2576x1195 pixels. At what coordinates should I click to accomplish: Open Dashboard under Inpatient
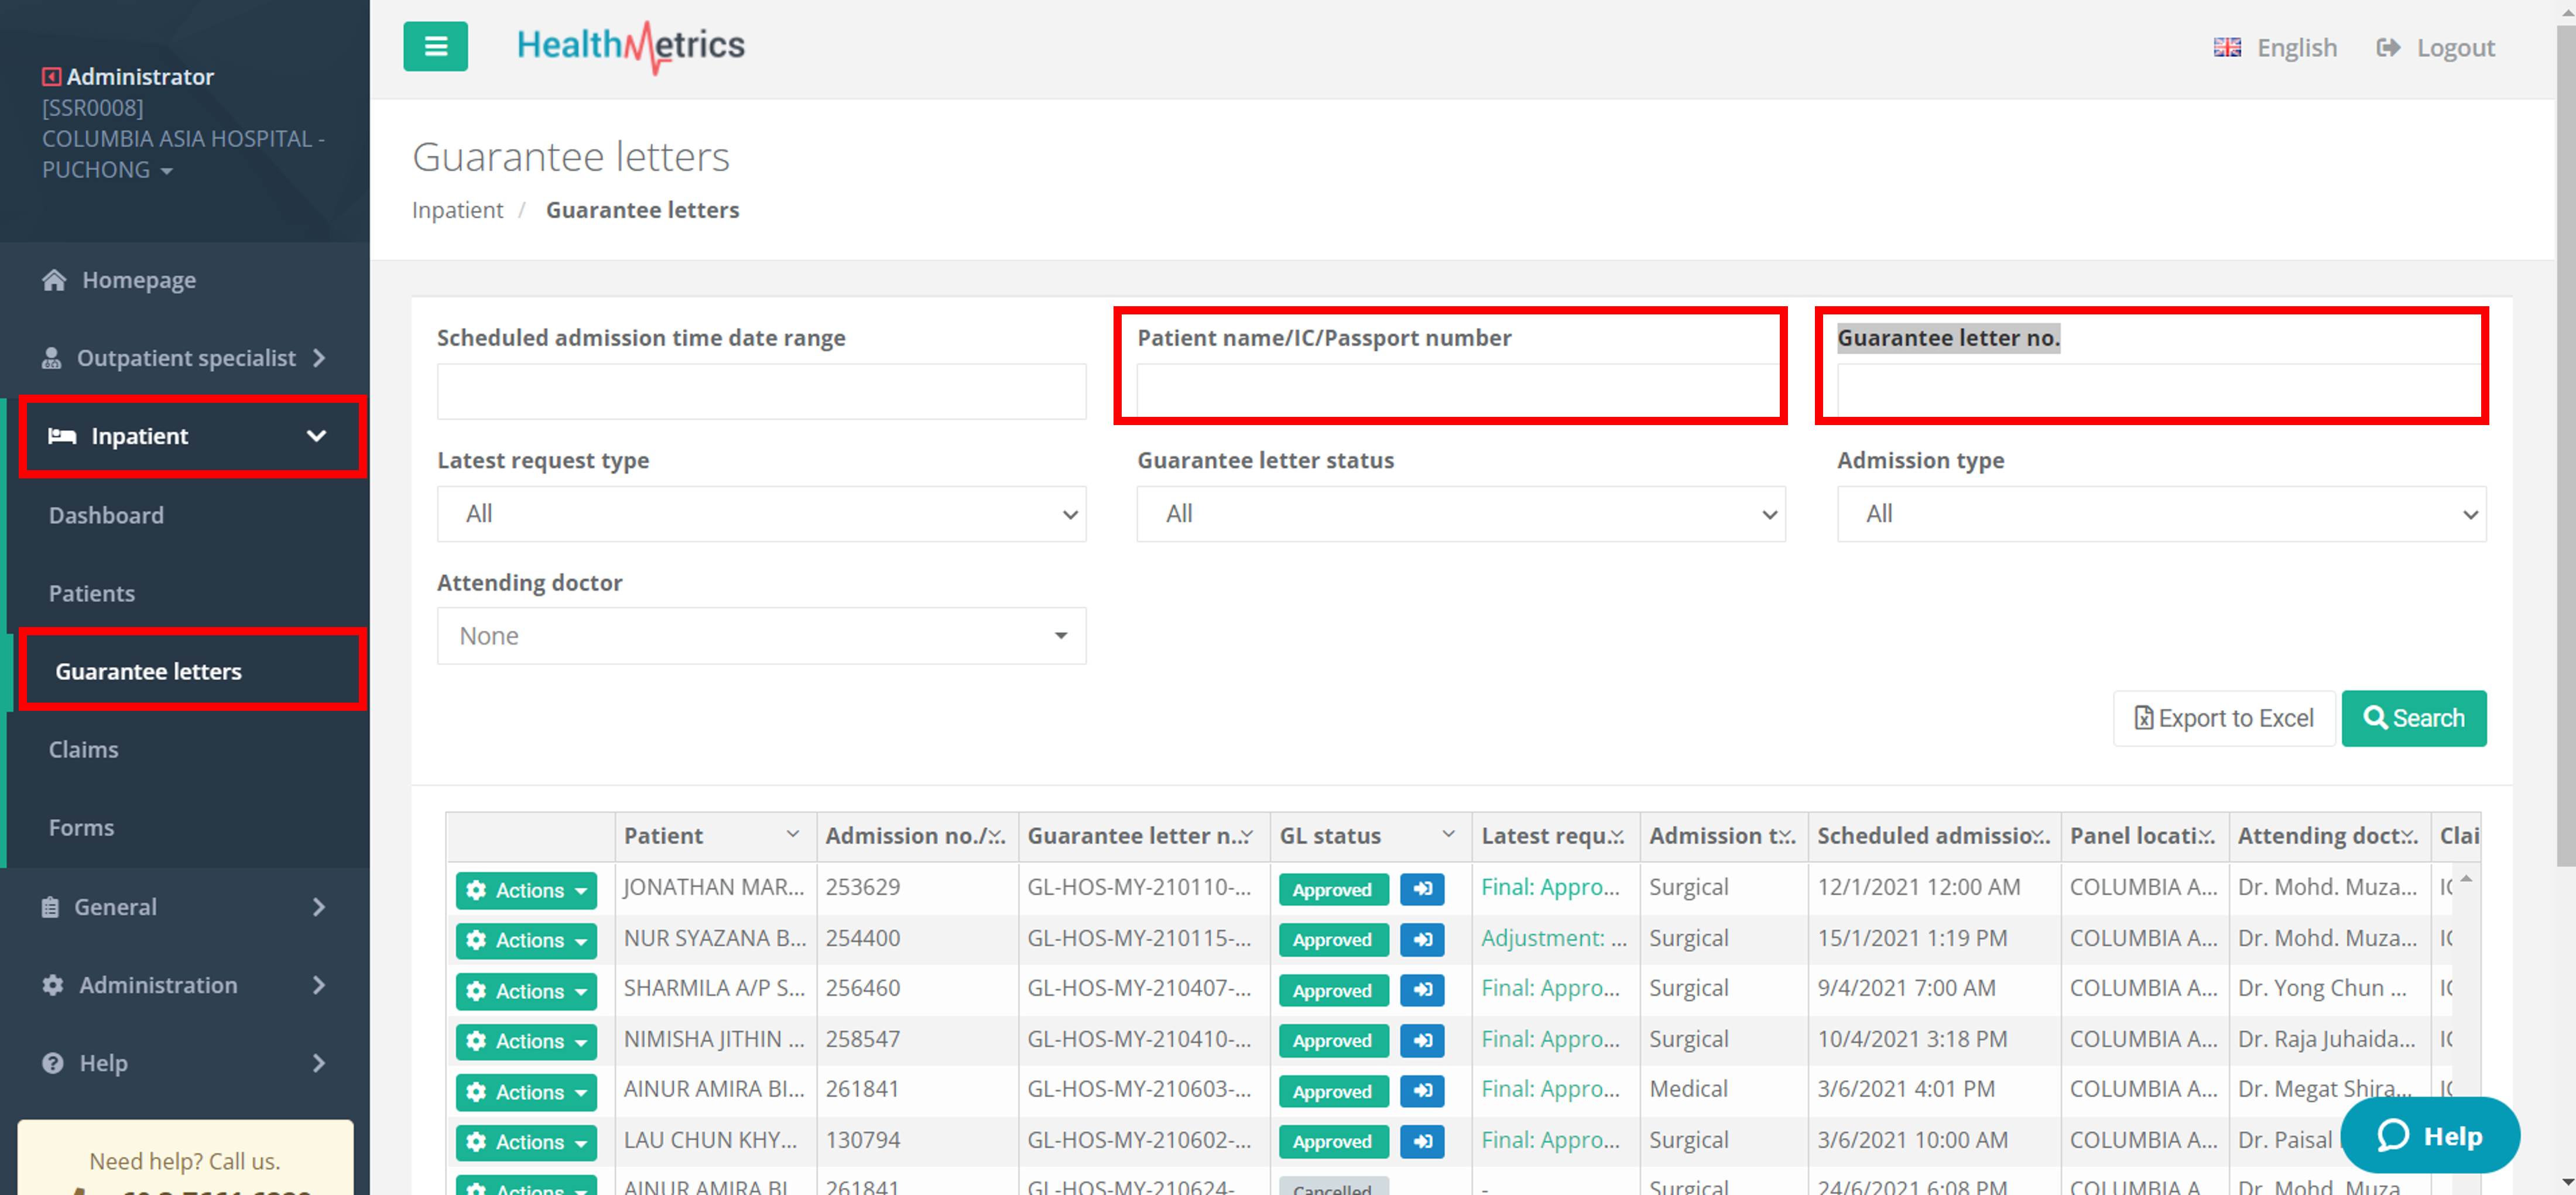tap(106, 515)
